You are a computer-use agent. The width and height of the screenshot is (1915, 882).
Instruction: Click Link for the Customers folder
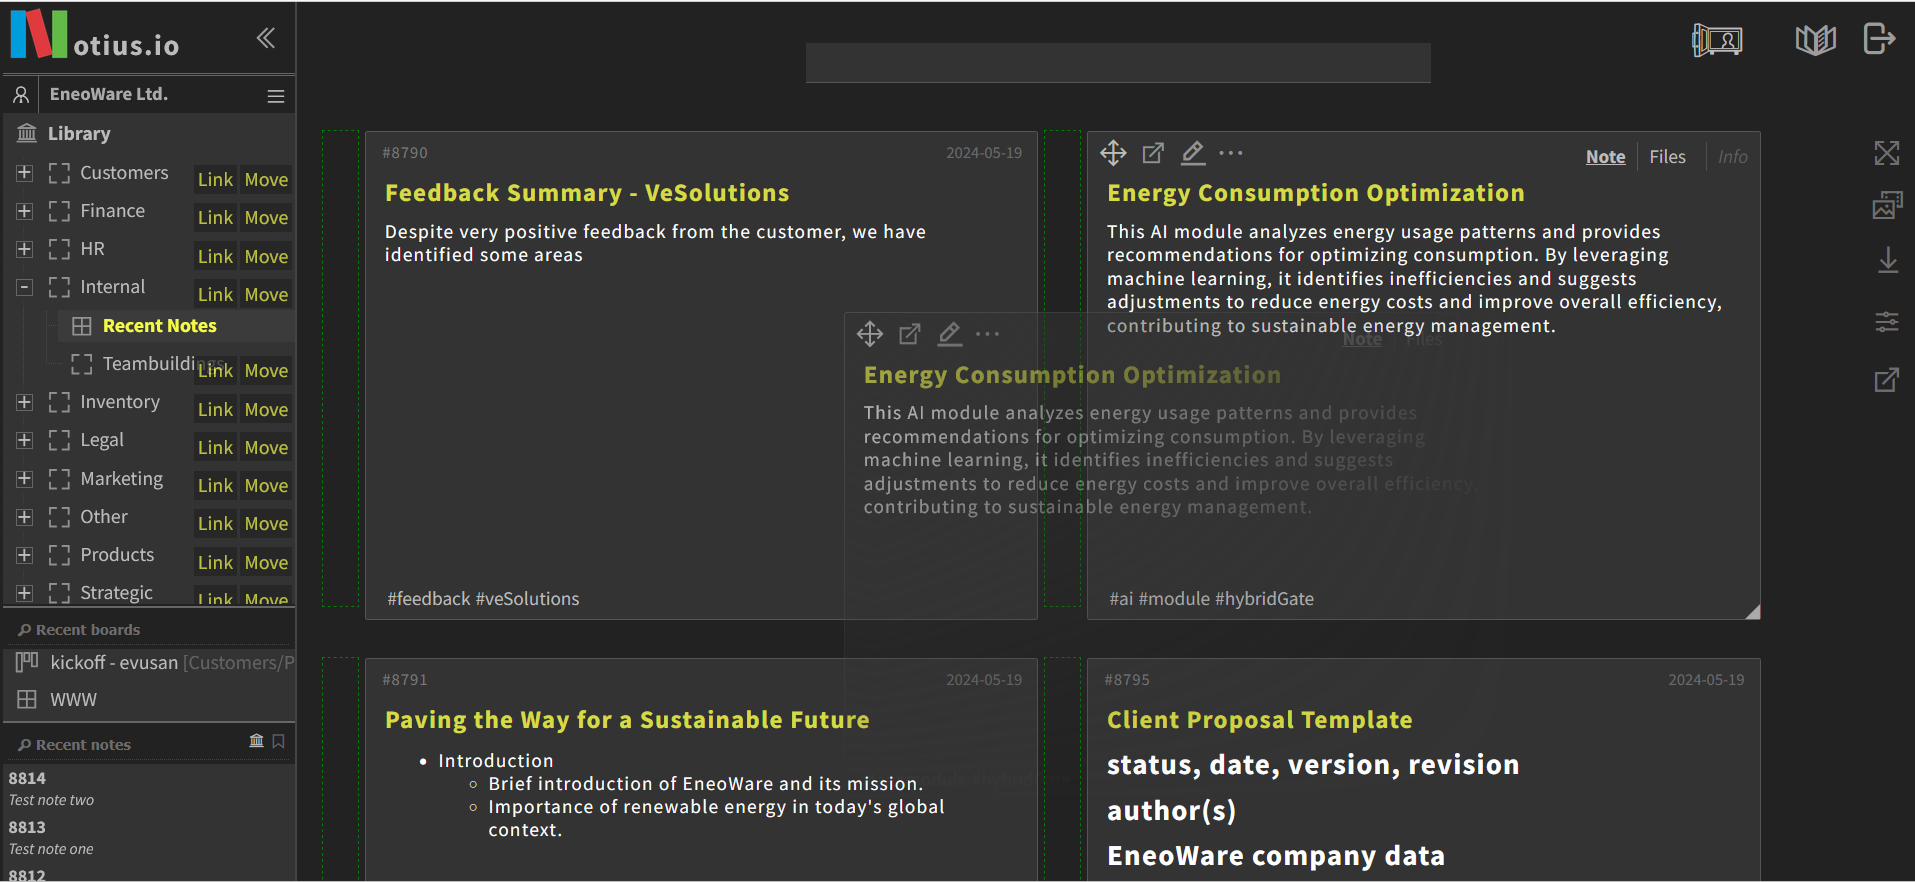215,180
